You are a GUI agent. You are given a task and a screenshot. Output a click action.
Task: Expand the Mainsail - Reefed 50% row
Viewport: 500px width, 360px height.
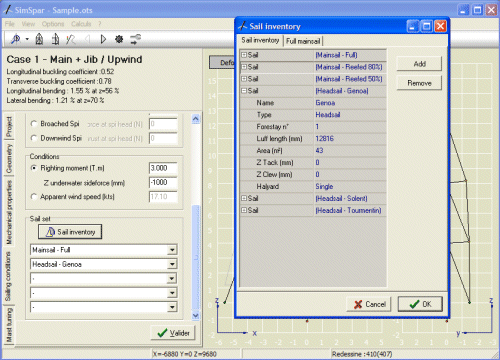click(244, 79)
